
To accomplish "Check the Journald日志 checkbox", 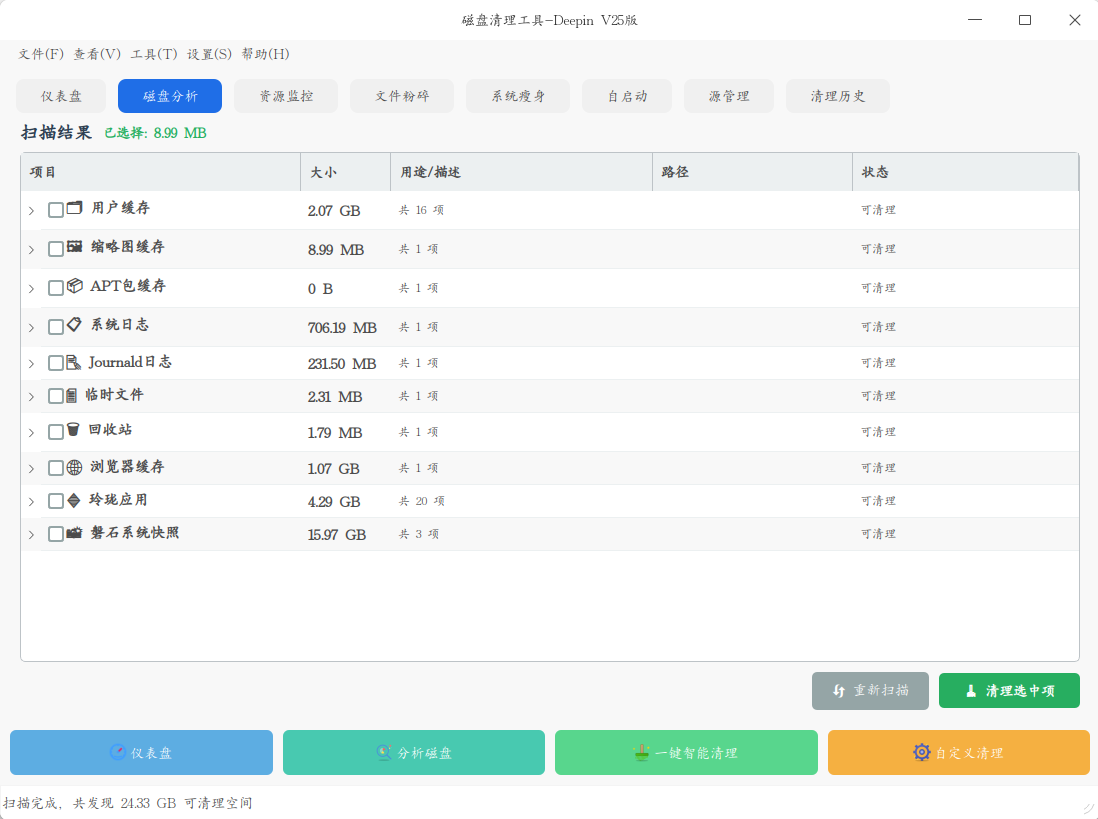I will [x=56, y=363].
